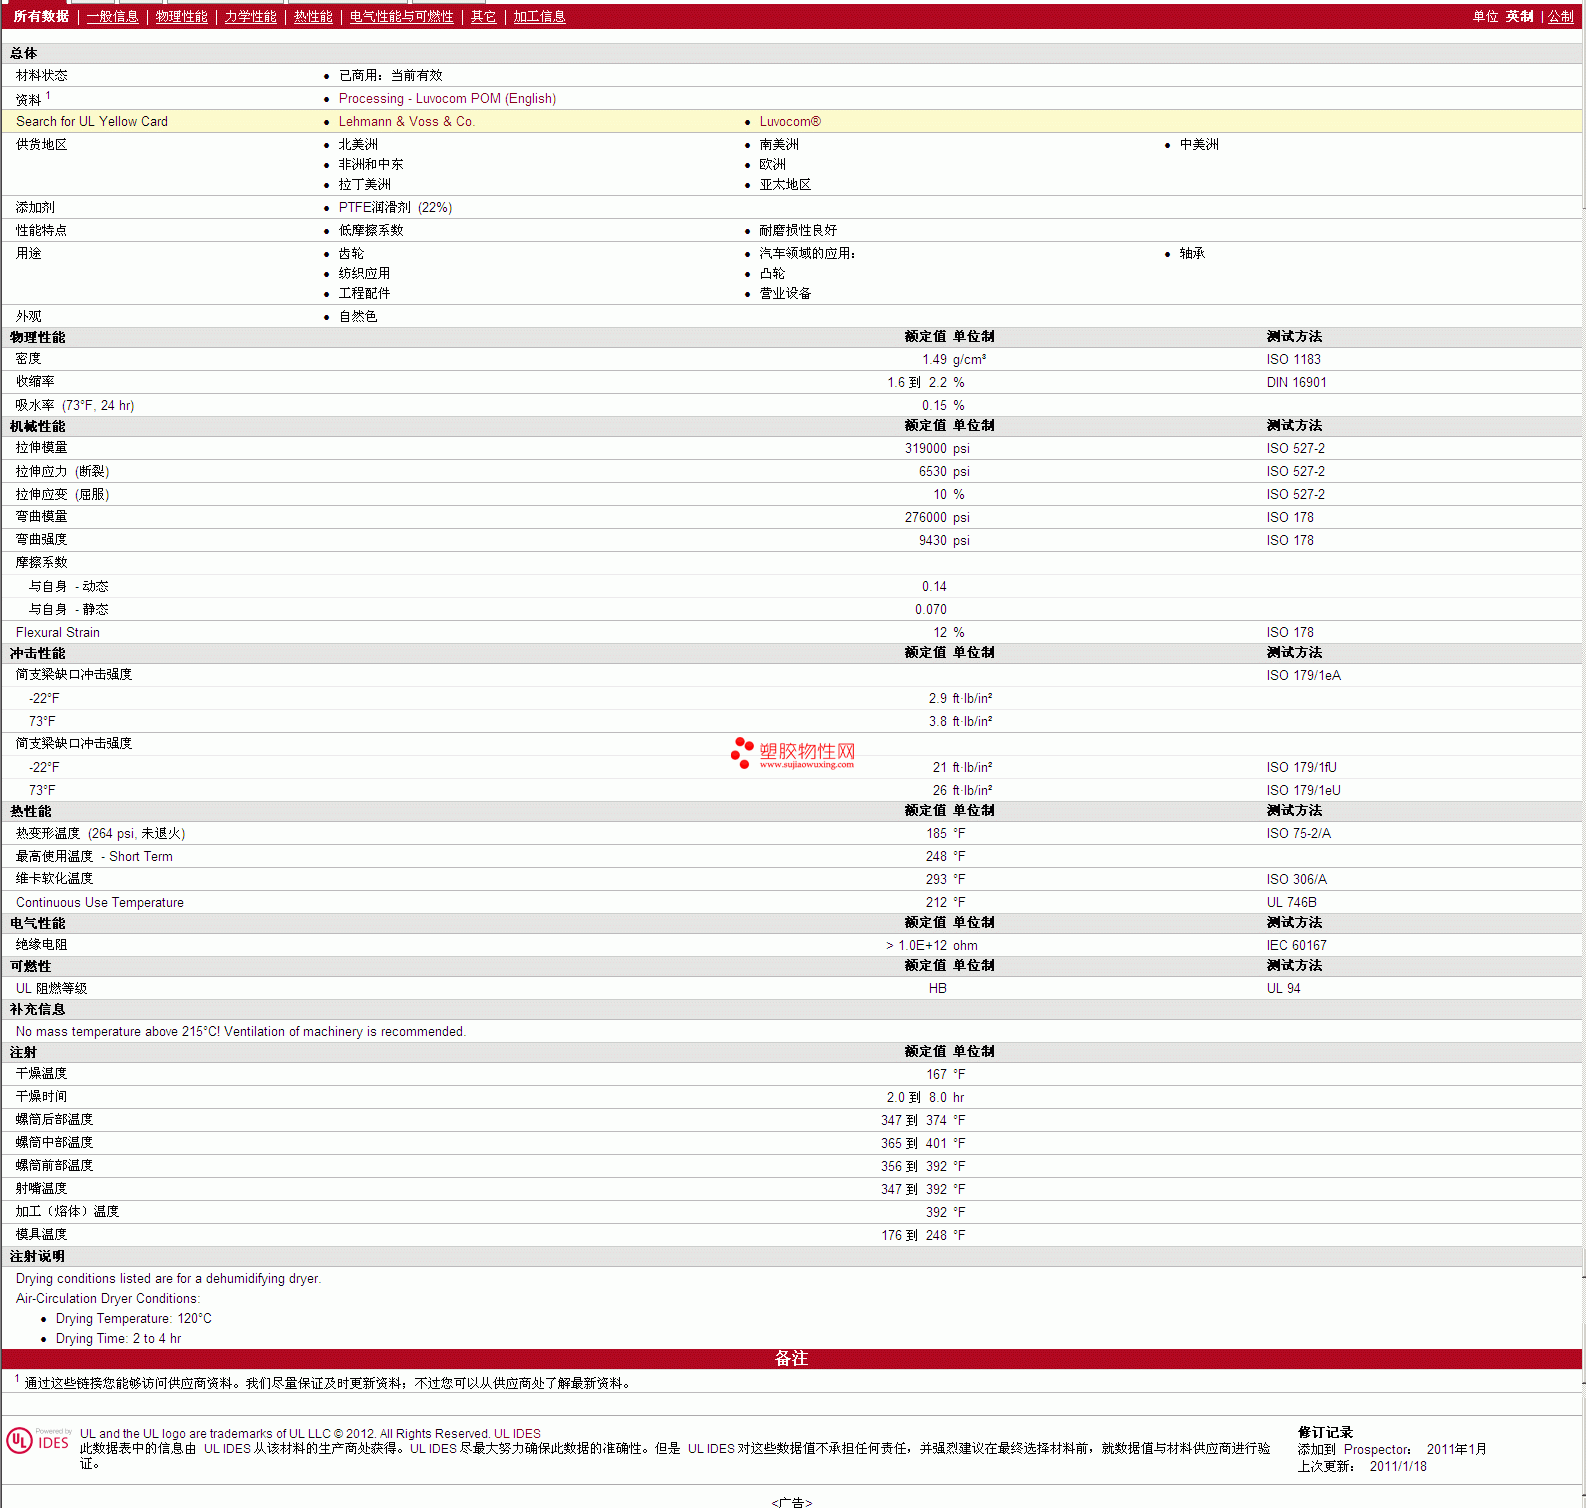Click the UL 746B test method link
The image size is (1586, 1508).
coord(1291,902)
